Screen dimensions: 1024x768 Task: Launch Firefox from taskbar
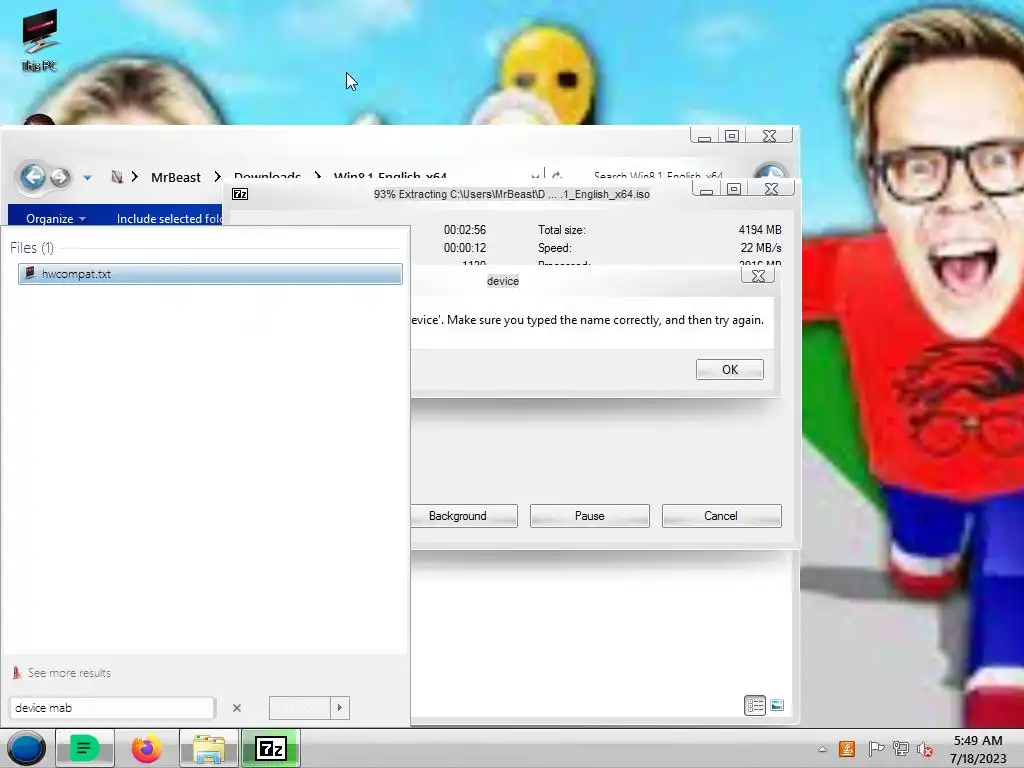click(x=146, y=748)
